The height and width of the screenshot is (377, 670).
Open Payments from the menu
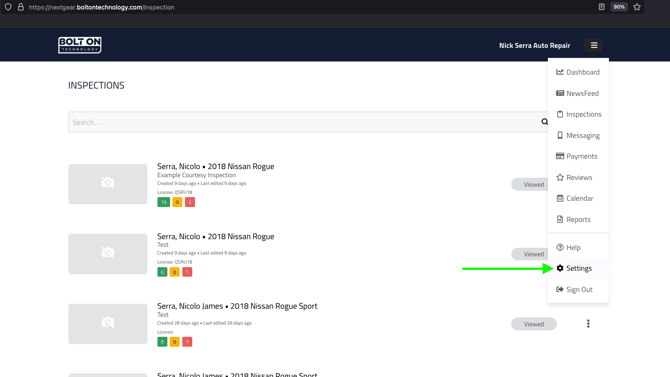578,156
